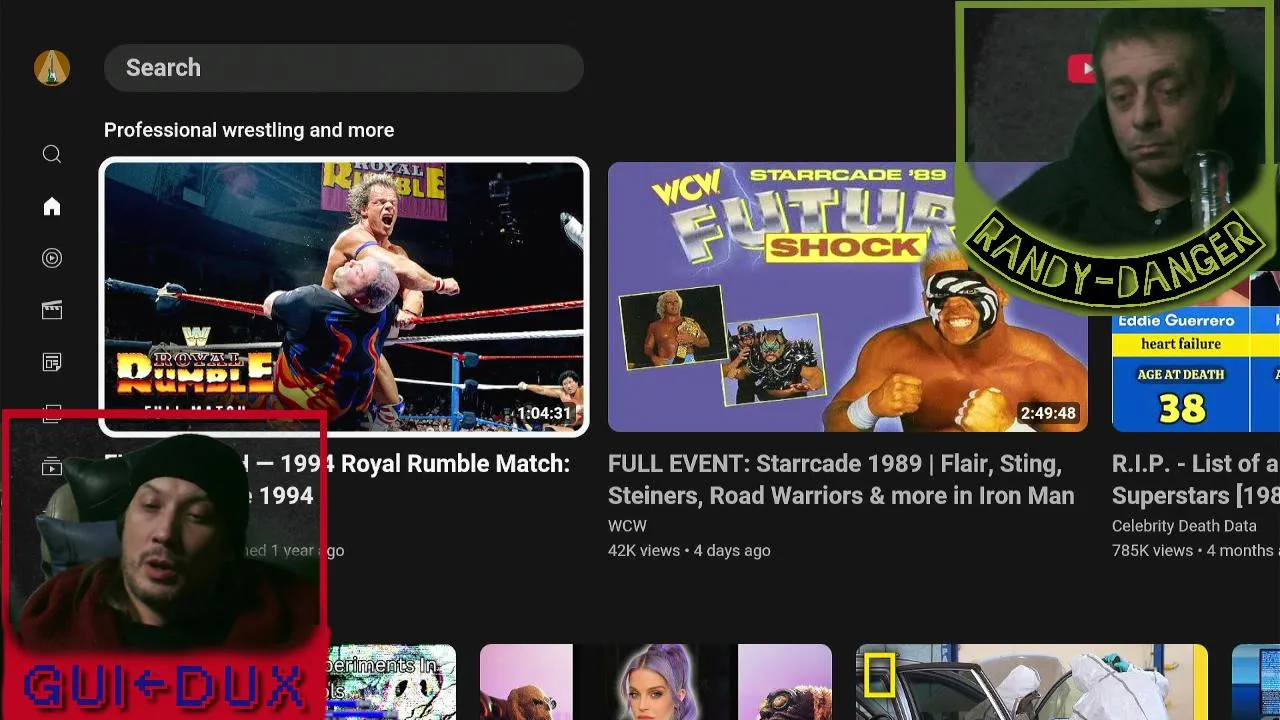
Task: Open the News page icon in sidebar
Action: pyautogui.click(x=52, y=362)
